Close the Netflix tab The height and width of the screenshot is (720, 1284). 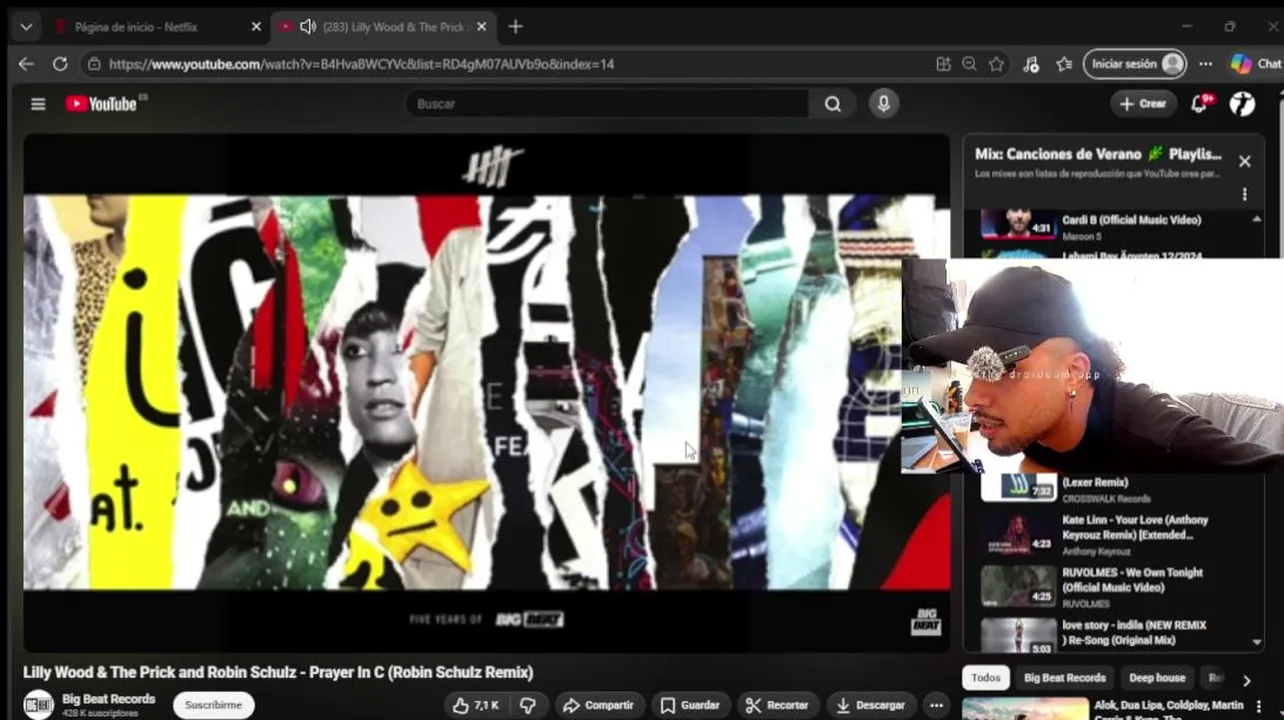tap(256, 27)
